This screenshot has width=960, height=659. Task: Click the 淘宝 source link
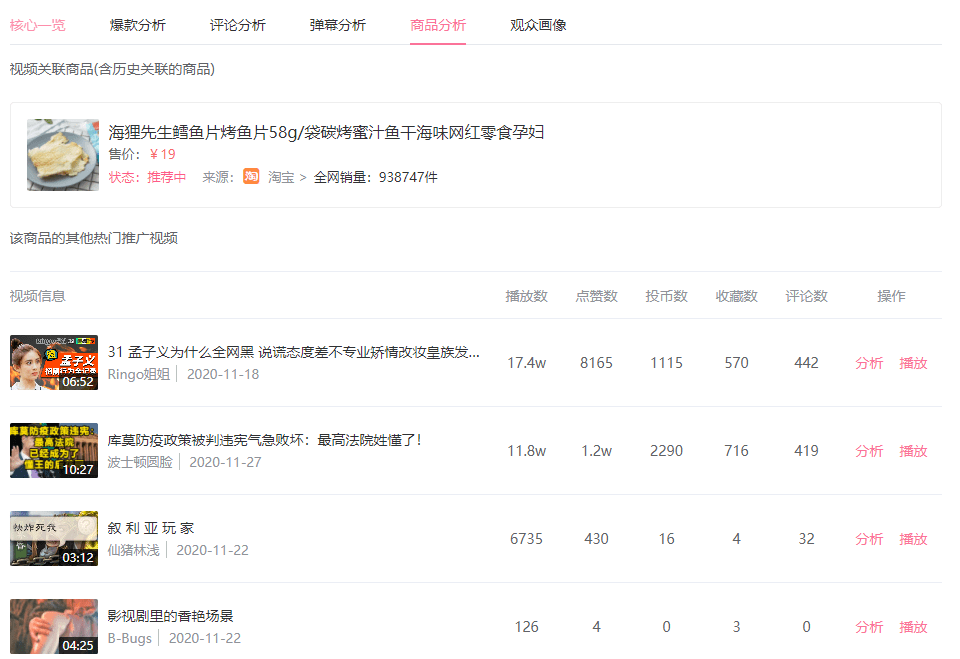[280, 177]
